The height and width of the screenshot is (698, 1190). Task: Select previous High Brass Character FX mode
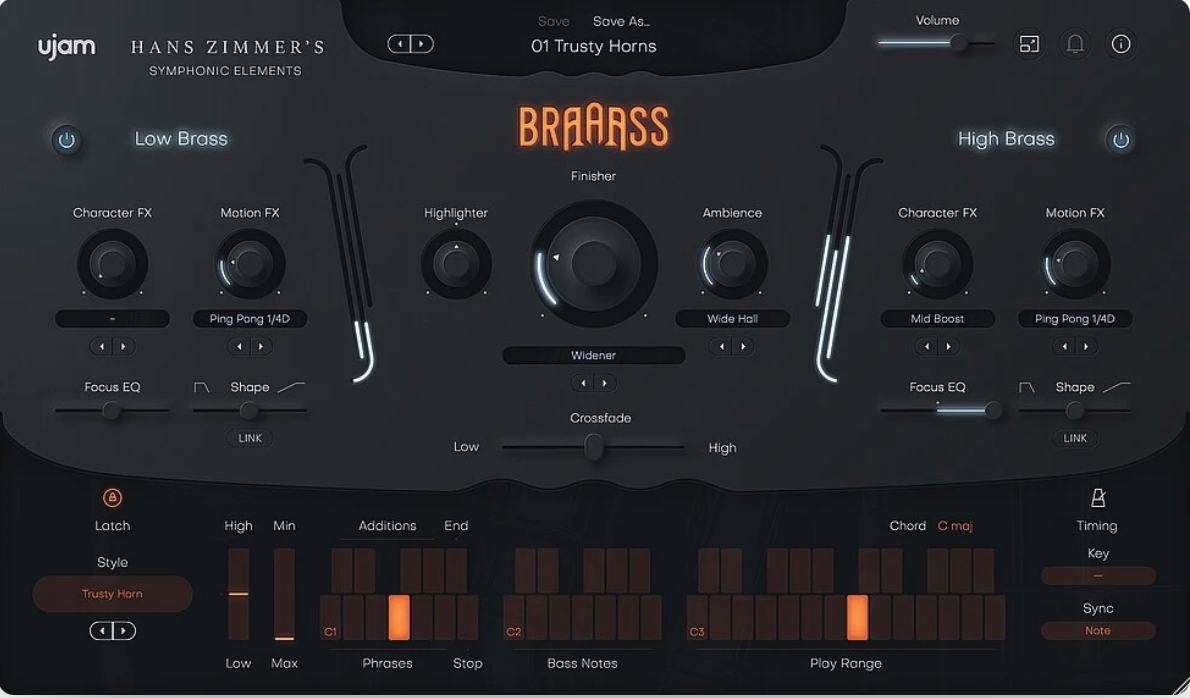point(927,347)
